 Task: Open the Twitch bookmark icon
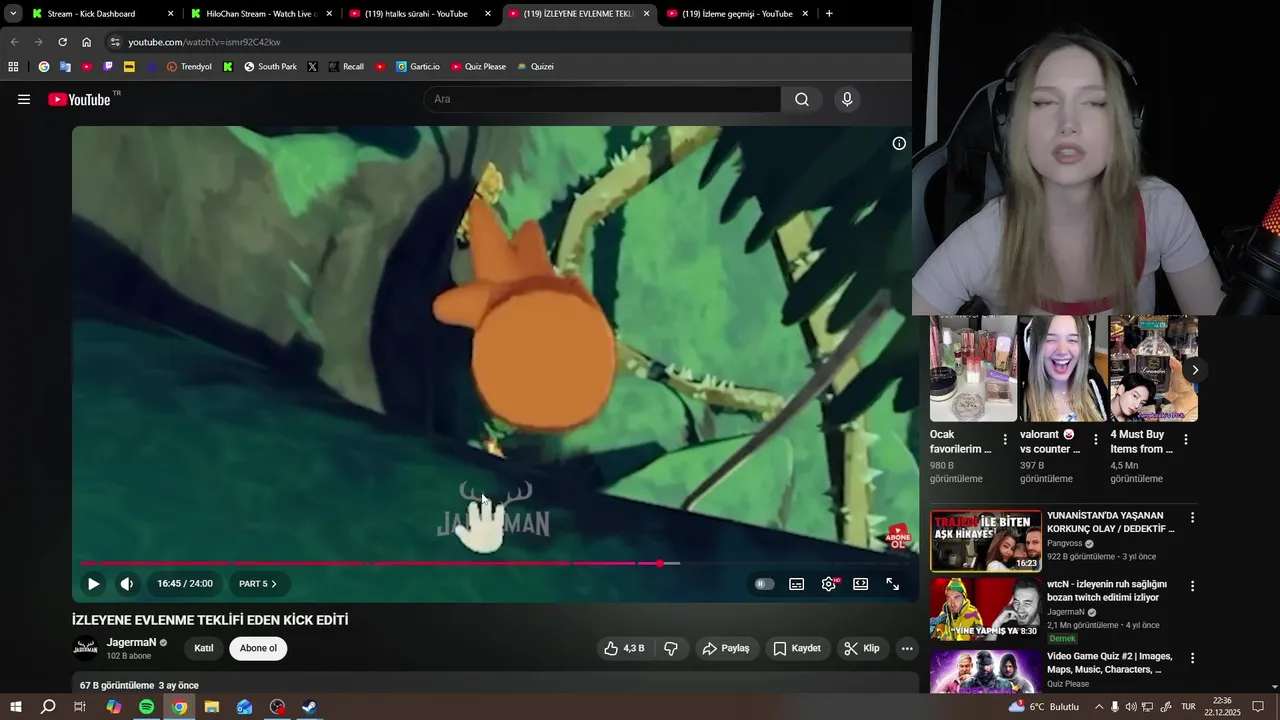[x=108, y=67]
